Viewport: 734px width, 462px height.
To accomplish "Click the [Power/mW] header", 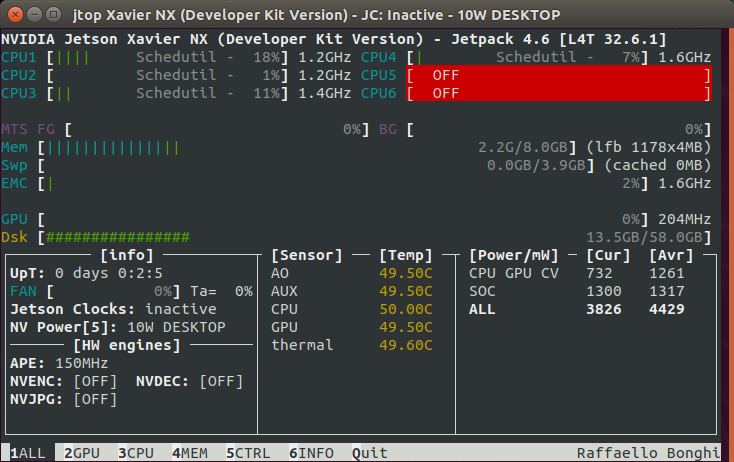I will (514, 255).
